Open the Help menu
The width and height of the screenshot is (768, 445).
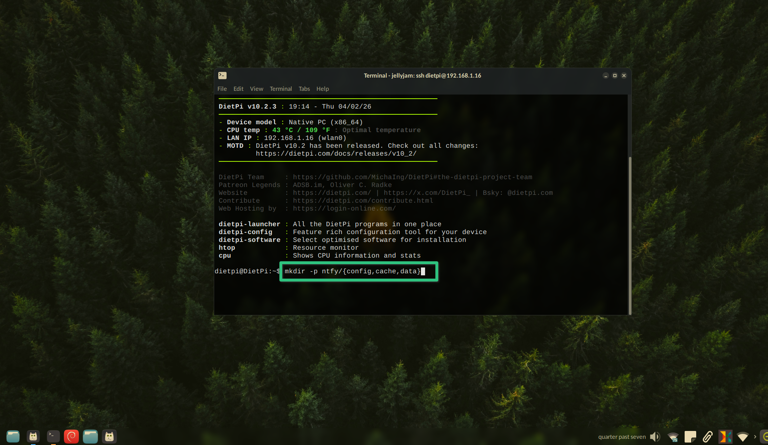322,89
